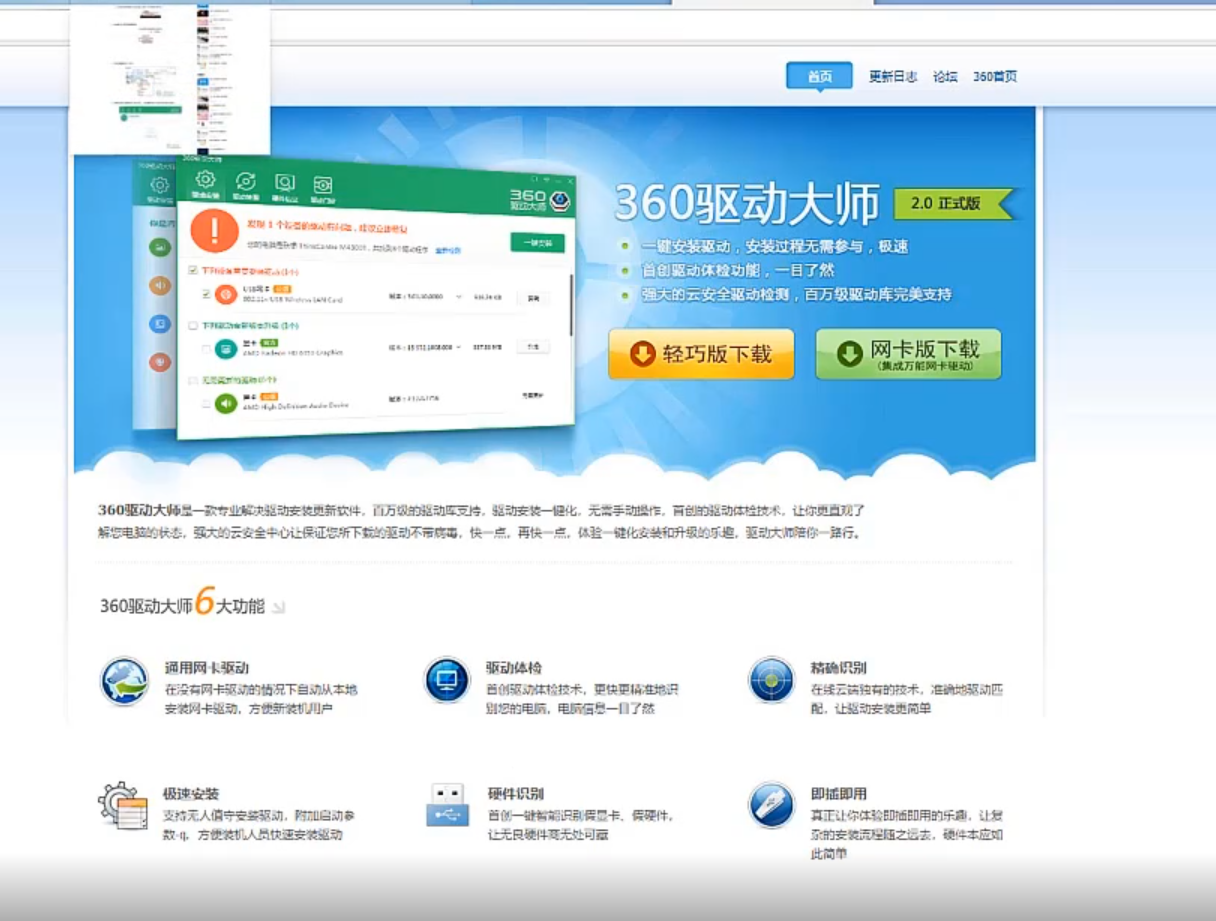The width and height of the screenshot is (1216, 921).
Task: Expand version dropdown for USB wireless card
Action: tap(459, 297)
